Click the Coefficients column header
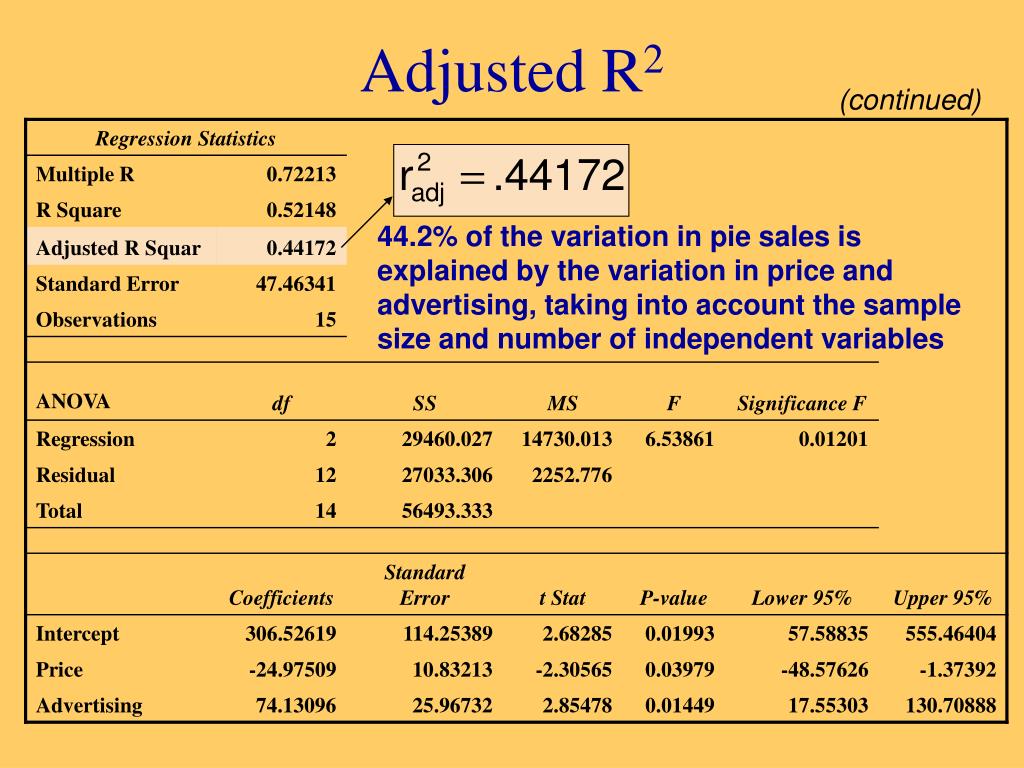1024x768 pixels. pyautogui.click(x=281, y=598)
